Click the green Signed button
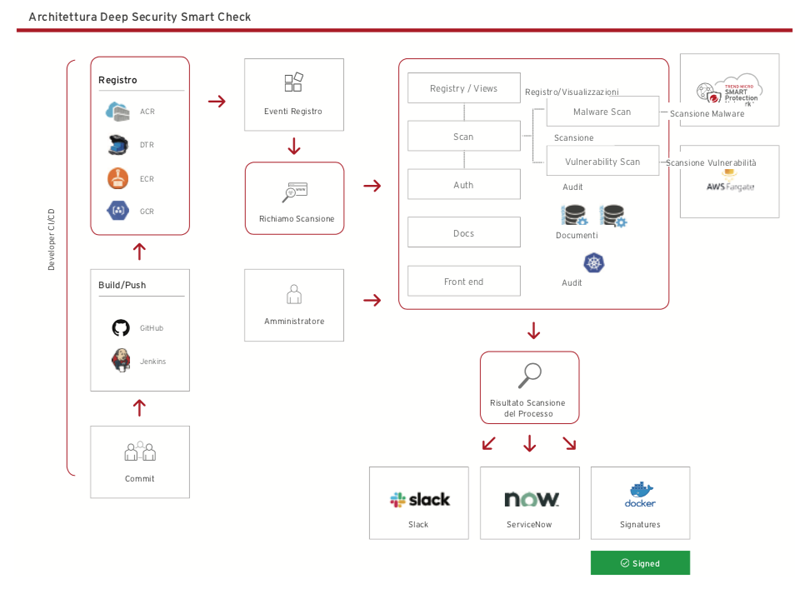 (640, 563)
